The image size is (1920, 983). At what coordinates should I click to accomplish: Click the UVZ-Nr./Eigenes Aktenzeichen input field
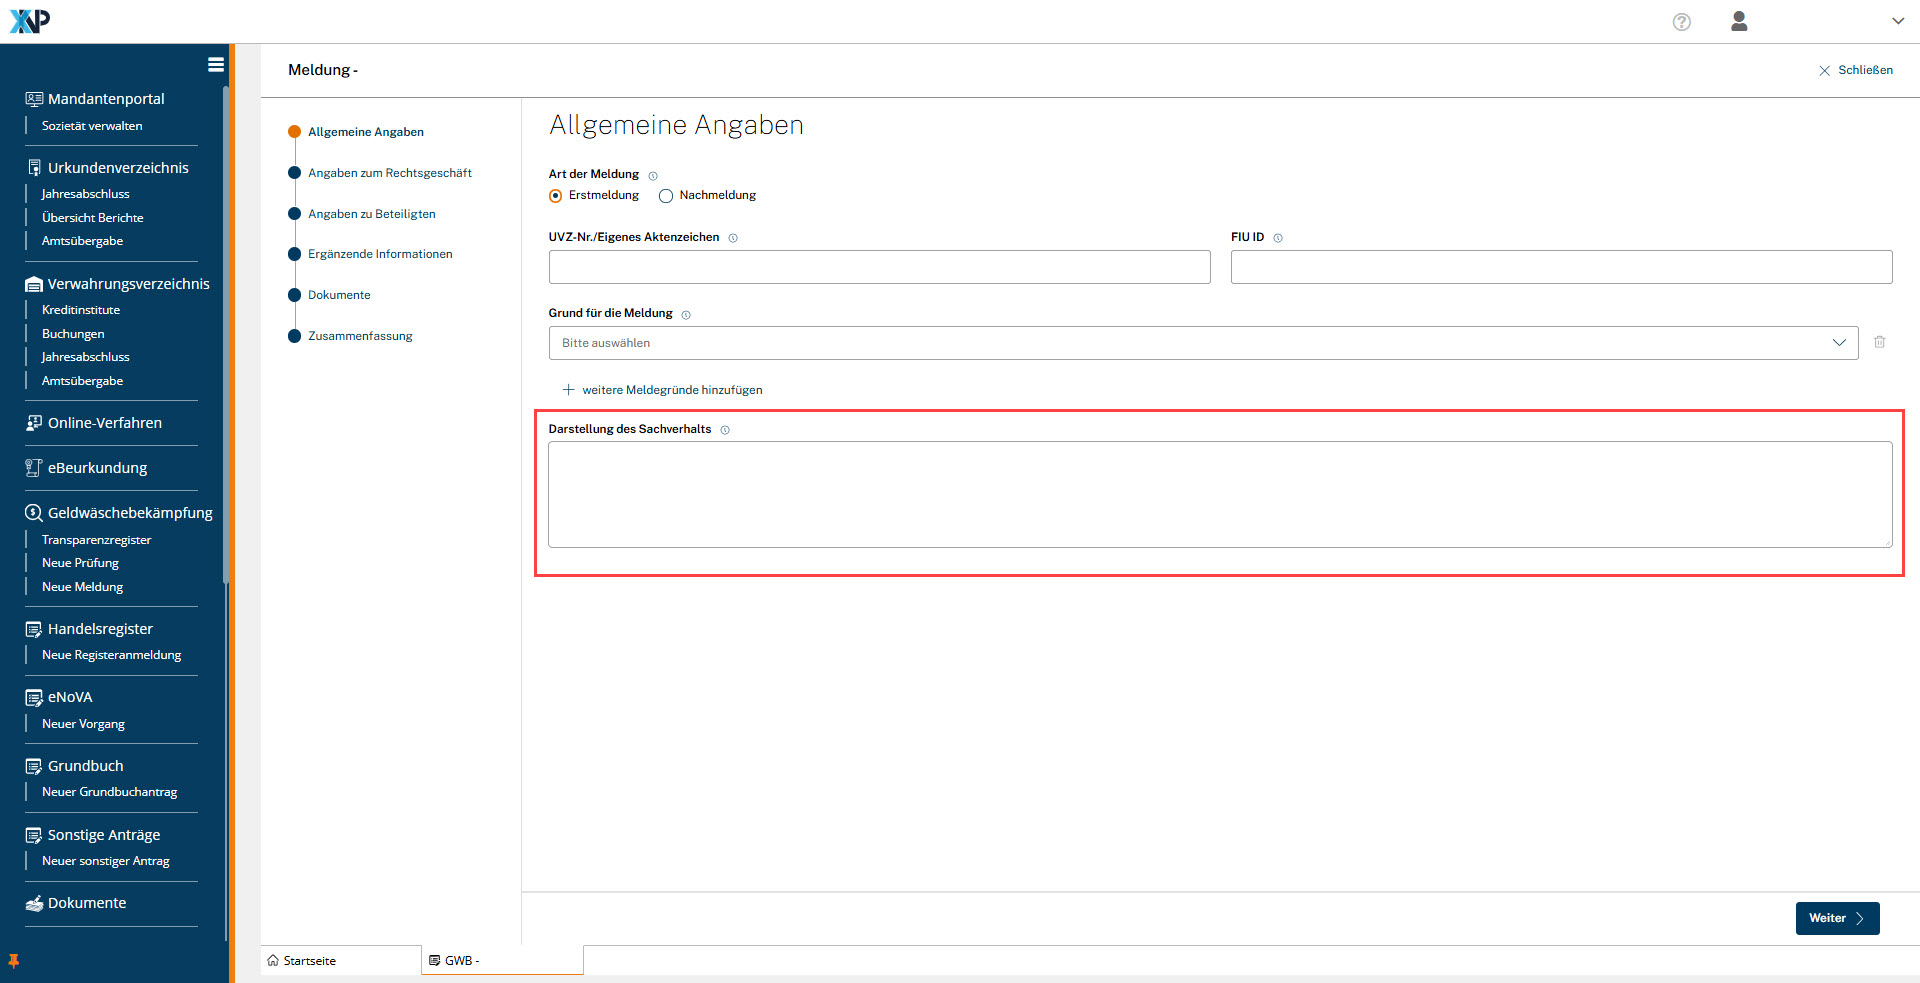click(x=879, y=267)
